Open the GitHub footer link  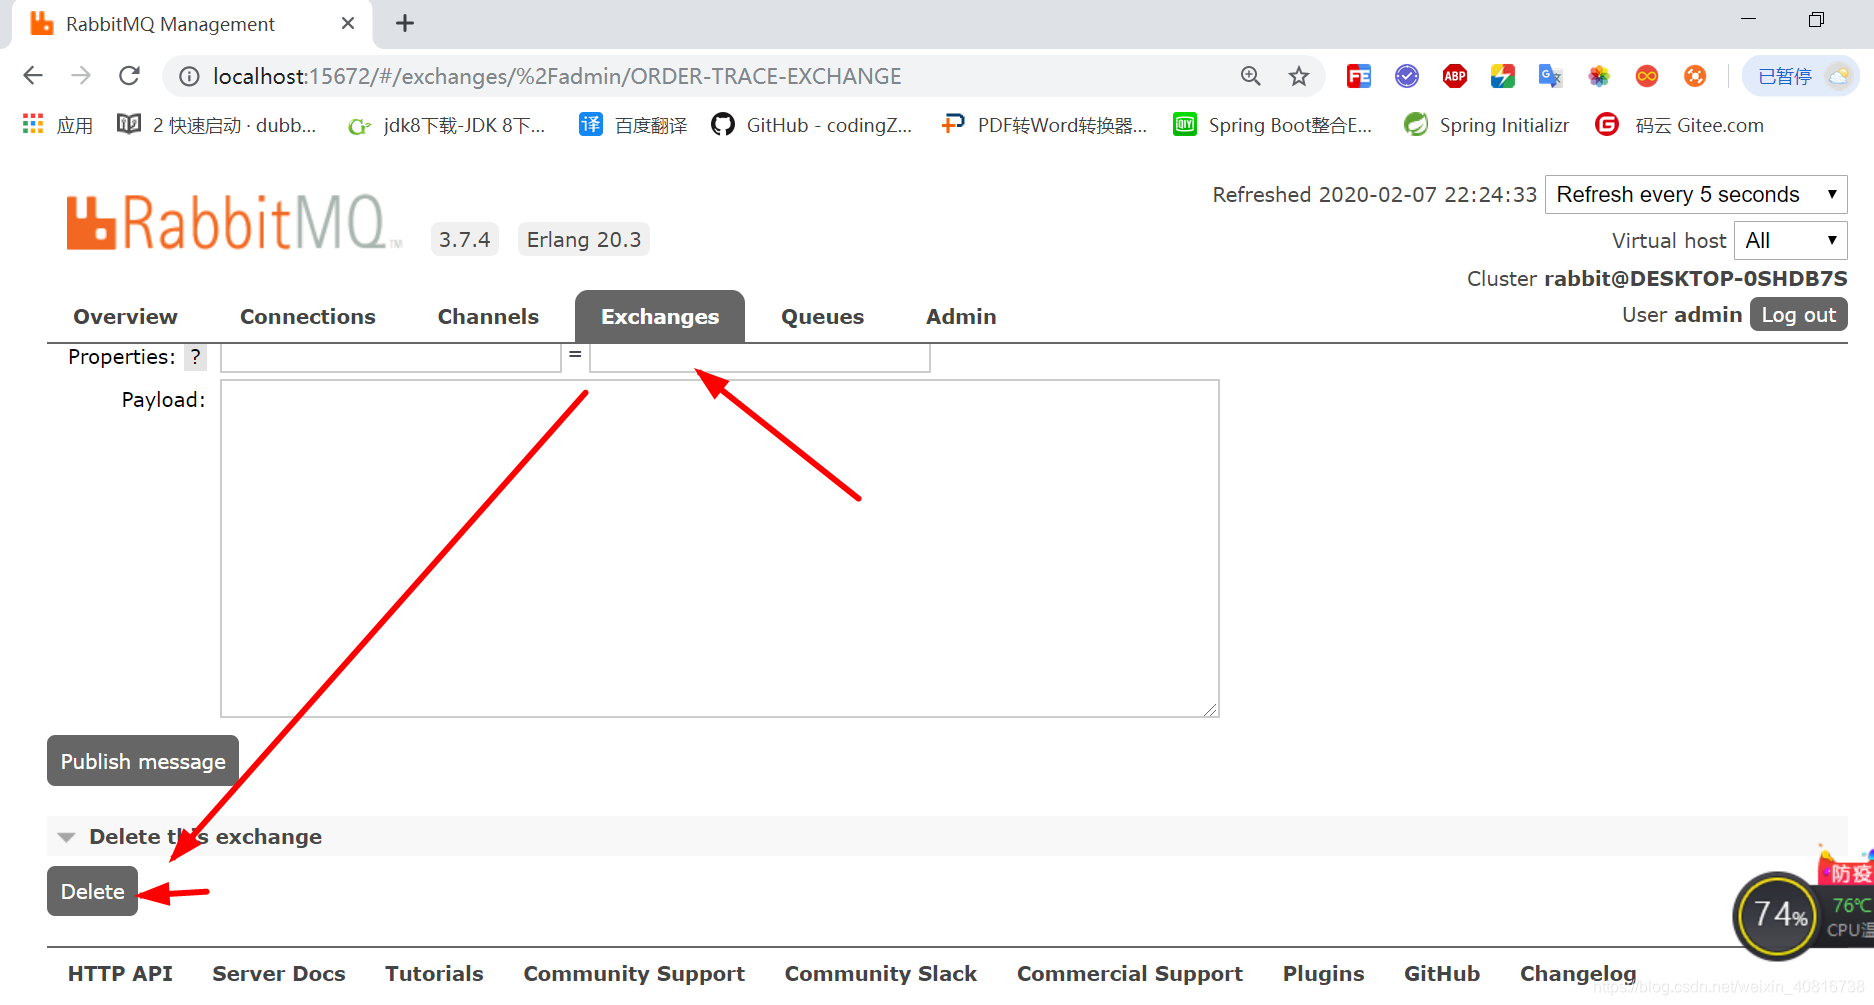tap(1442, 973)
